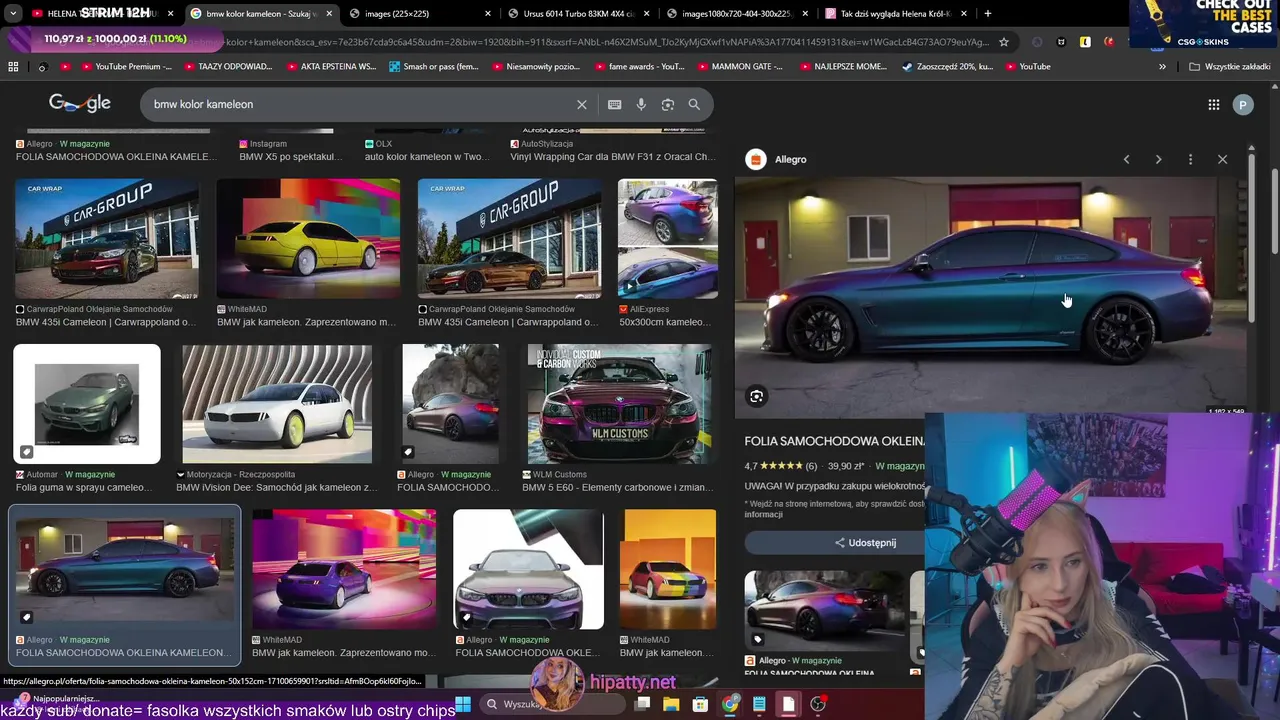
Task: Open the Smash or pass bookmark
Action: 434,66
